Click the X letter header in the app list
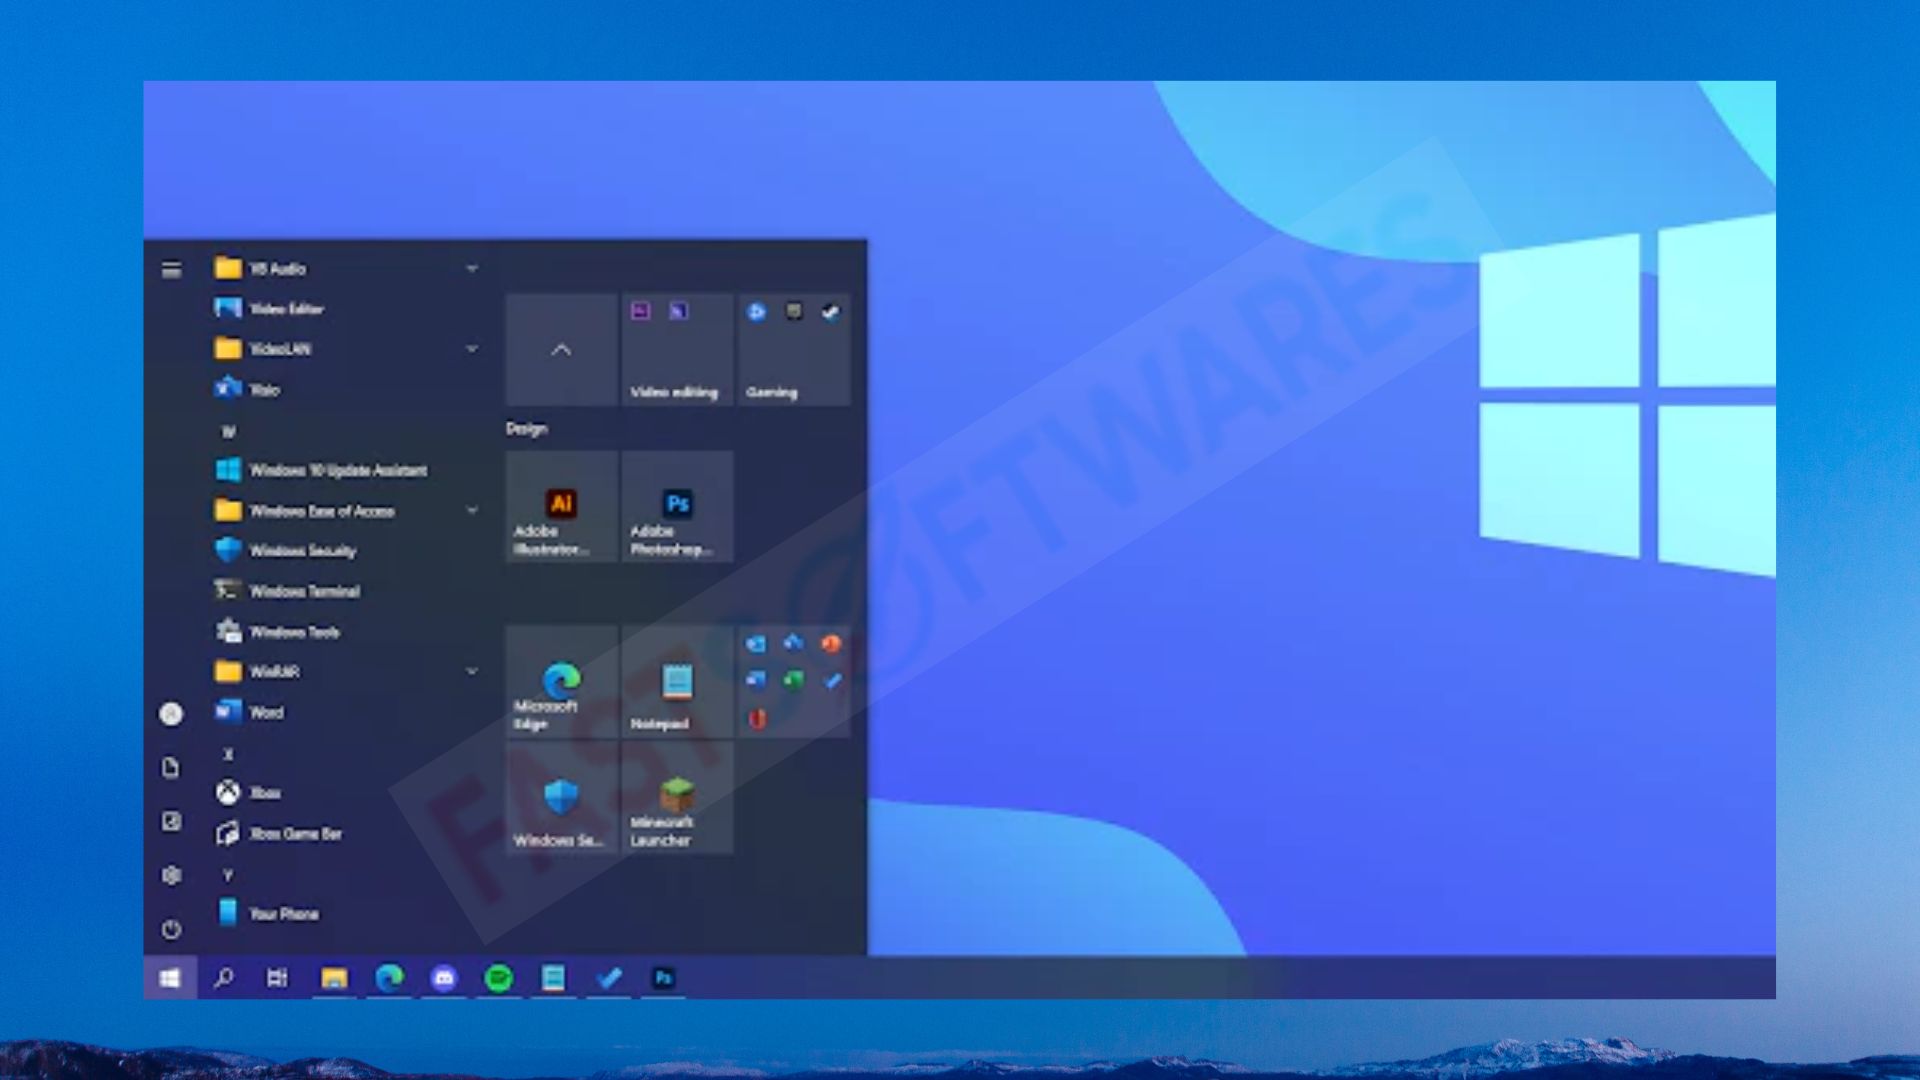This screenshot has height=1080, width=1920. 228,754
